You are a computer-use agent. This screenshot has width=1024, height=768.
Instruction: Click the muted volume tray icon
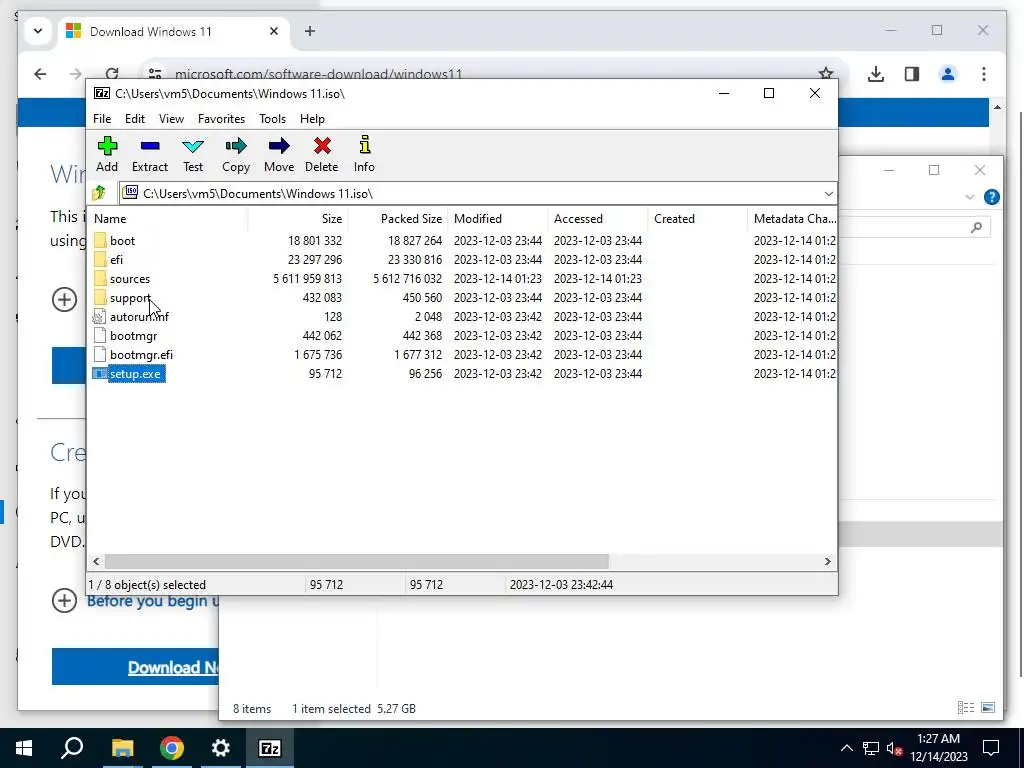(x=895, y=748)
